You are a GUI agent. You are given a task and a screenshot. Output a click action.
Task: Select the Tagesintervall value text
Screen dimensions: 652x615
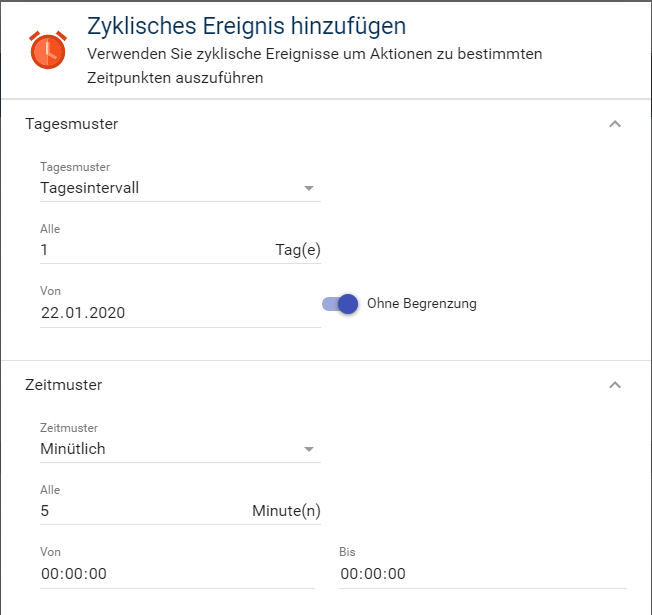90,188
